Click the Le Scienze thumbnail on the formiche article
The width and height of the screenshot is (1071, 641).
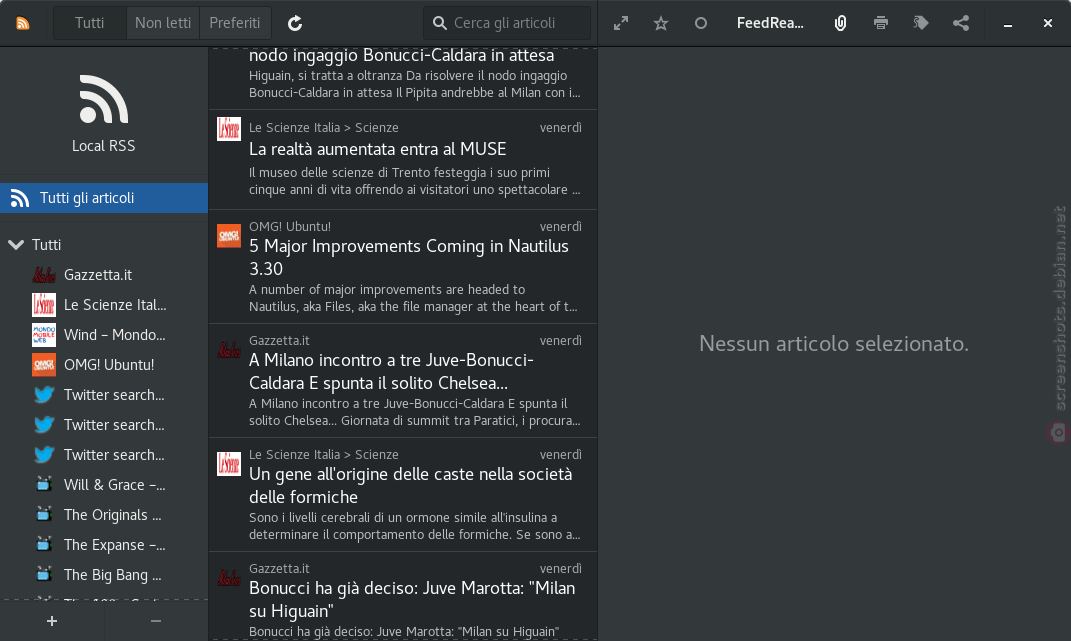[229, 464]
